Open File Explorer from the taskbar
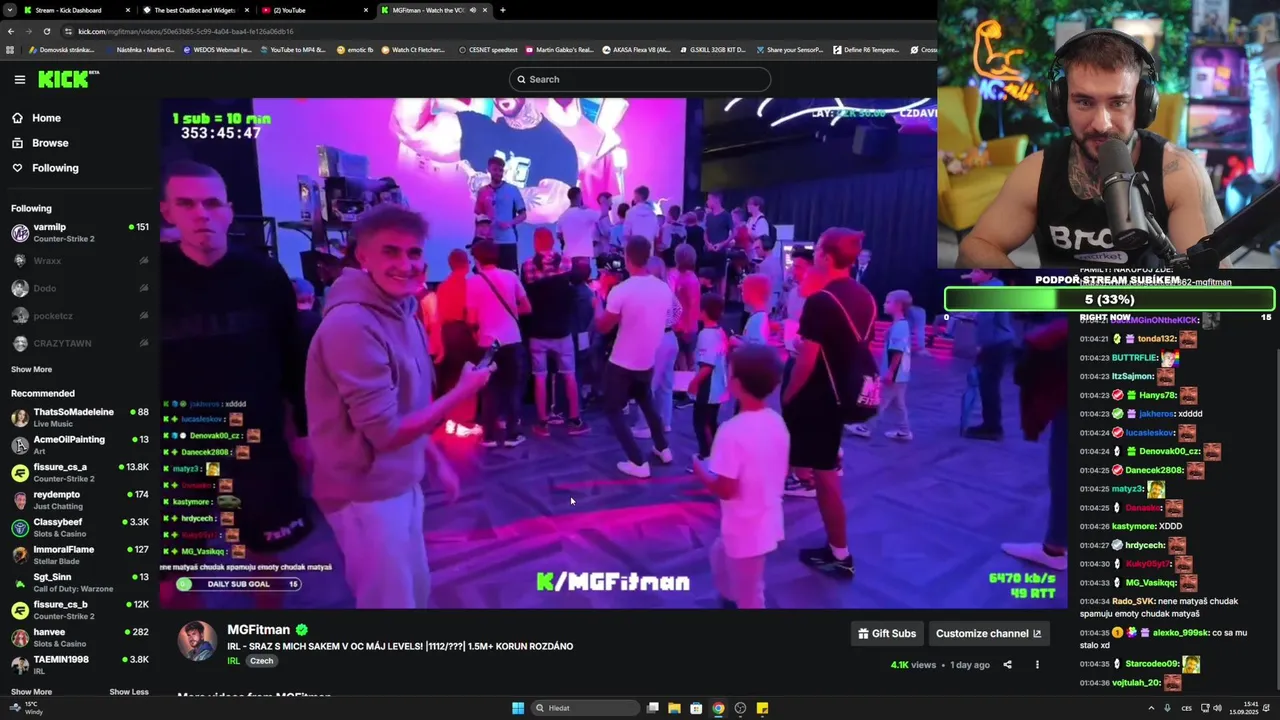The image size is (1280, 720). pos(675,708)
